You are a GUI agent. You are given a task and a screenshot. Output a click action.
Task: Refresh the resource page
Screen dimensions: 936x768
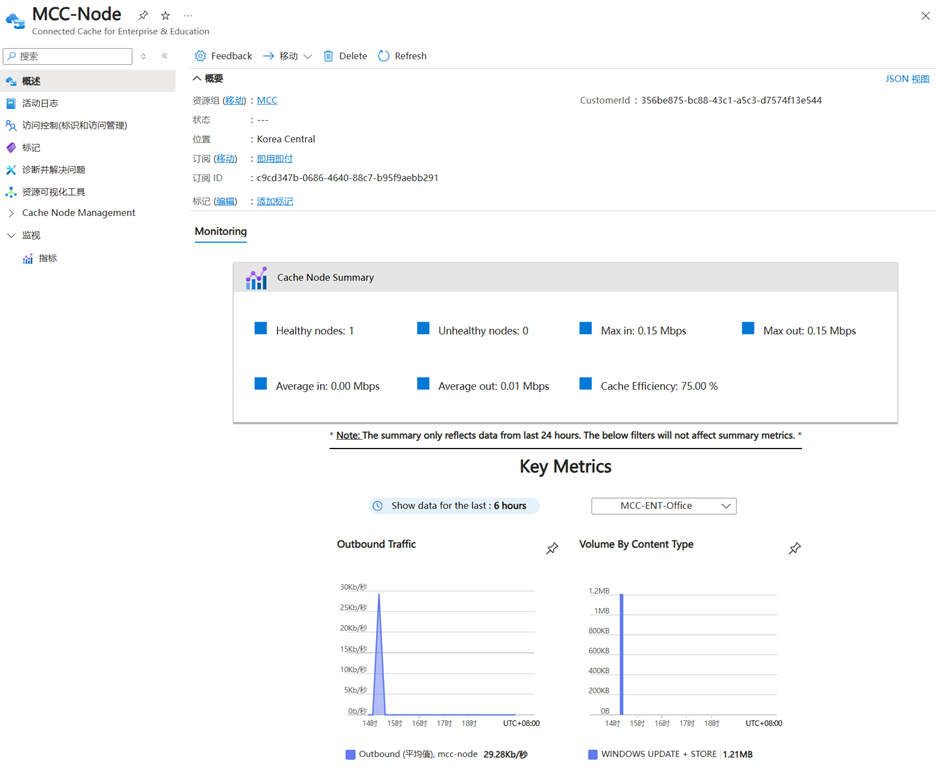tap(402, 56)
